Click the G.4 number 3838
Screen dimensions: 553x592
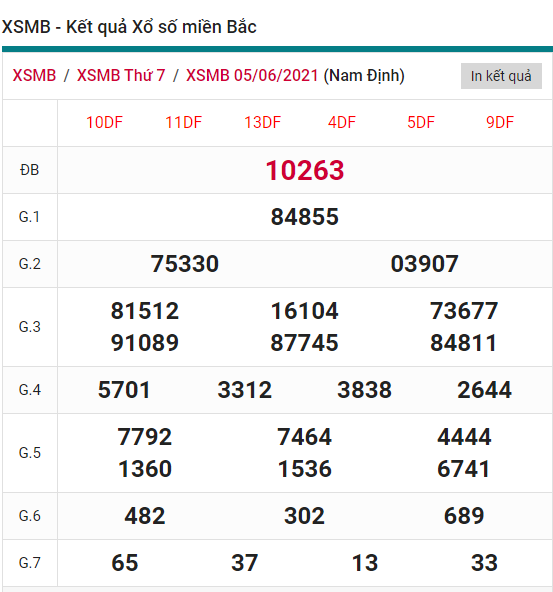pos(365,390)
